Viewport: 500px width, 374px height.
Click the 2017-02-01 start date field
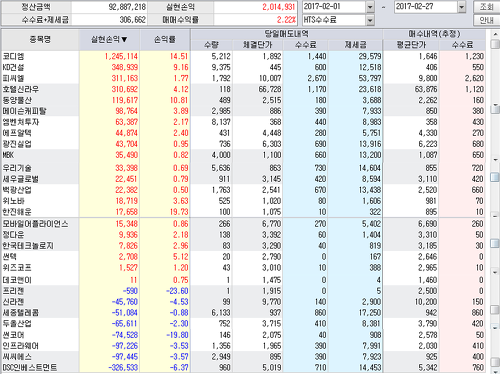click(334, 7)
